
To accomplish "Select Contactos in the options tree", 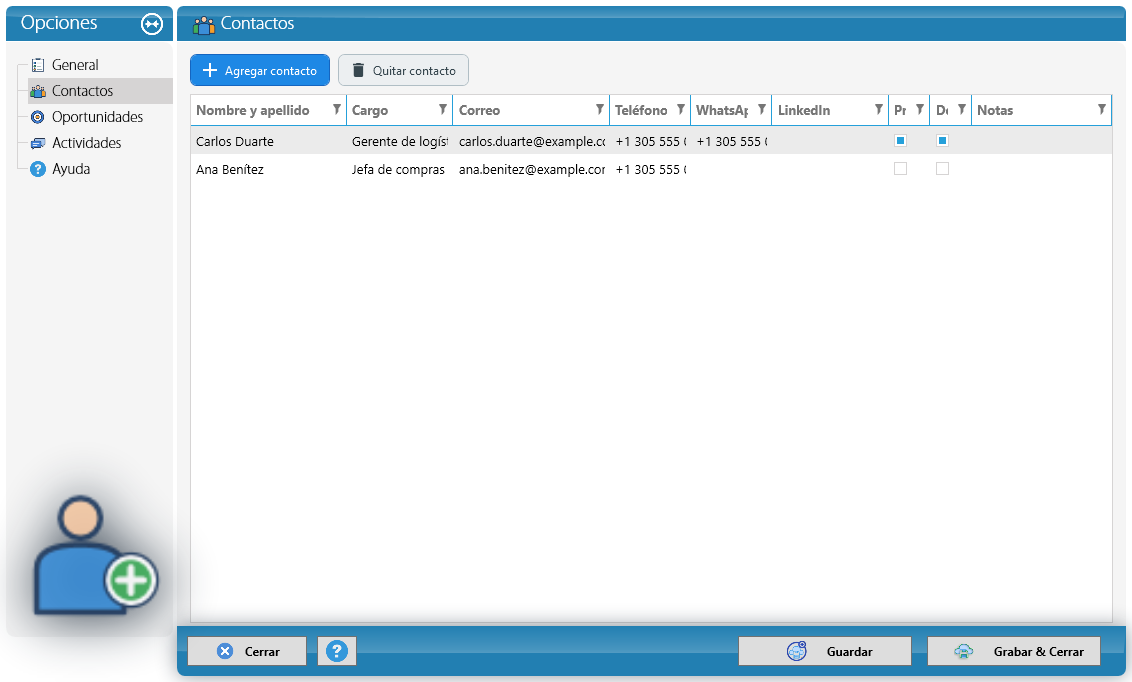I will pyautogui.click(x=82, y=91).
